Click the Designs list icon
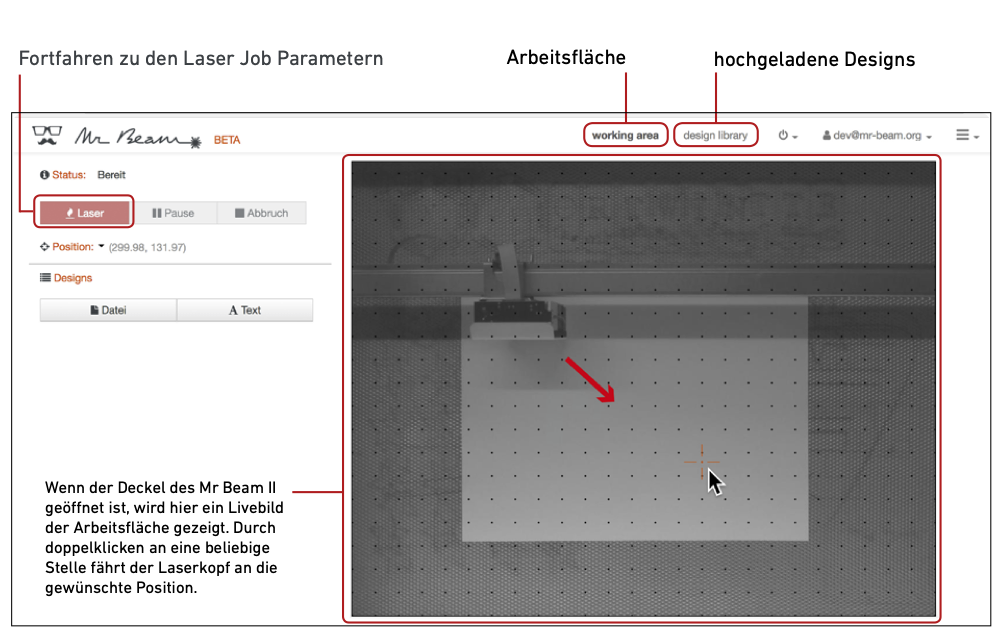The width and height of the screenshot is (1003, 638). 45,278
